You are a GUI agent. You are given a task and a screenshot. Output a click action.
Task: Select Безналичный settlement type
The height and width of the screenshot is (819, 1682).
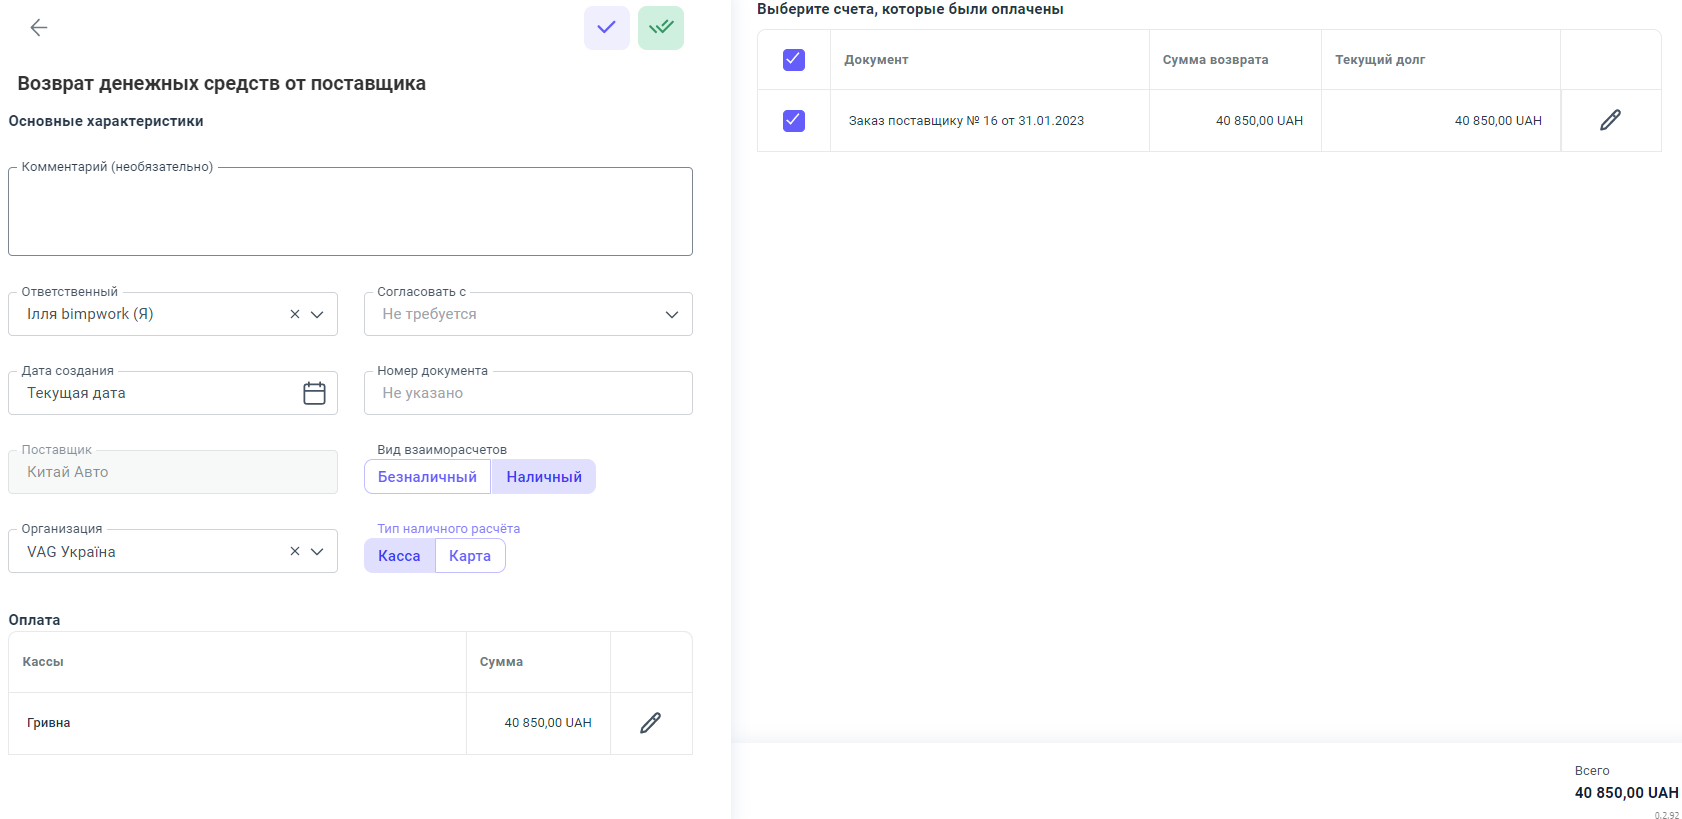coord(427,477)
